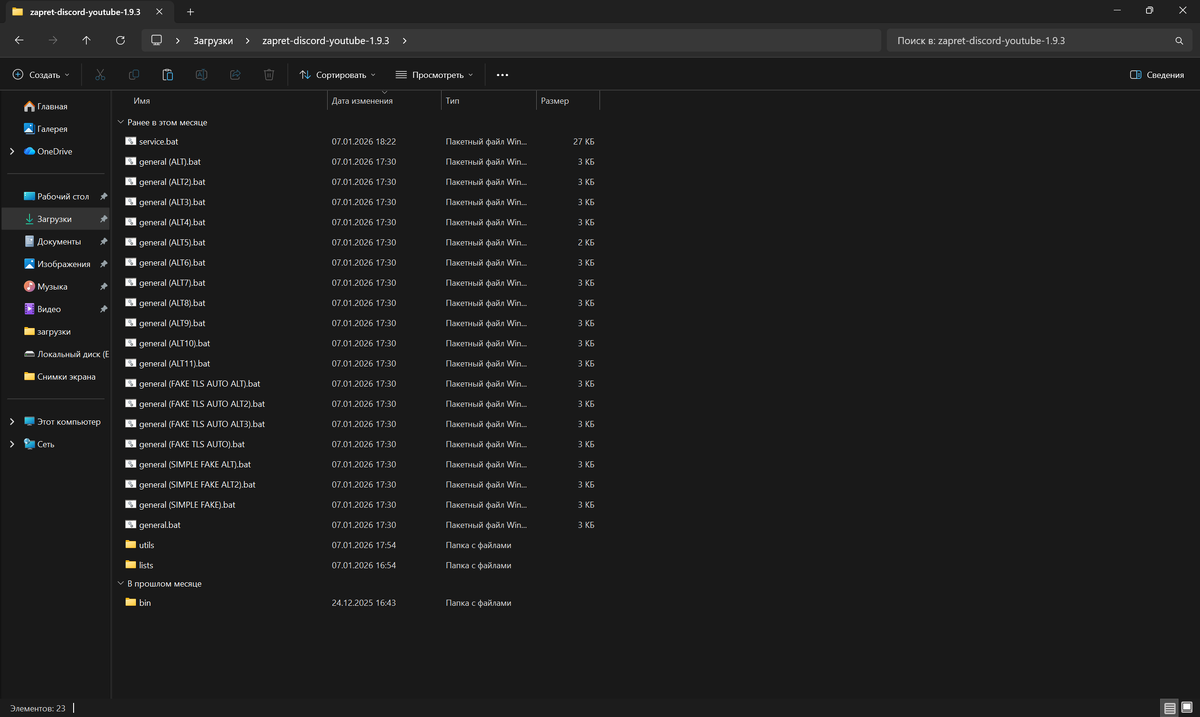Click the search magnifier icon
Viewport: 1200px width, 717px height.
[1179, 41]
